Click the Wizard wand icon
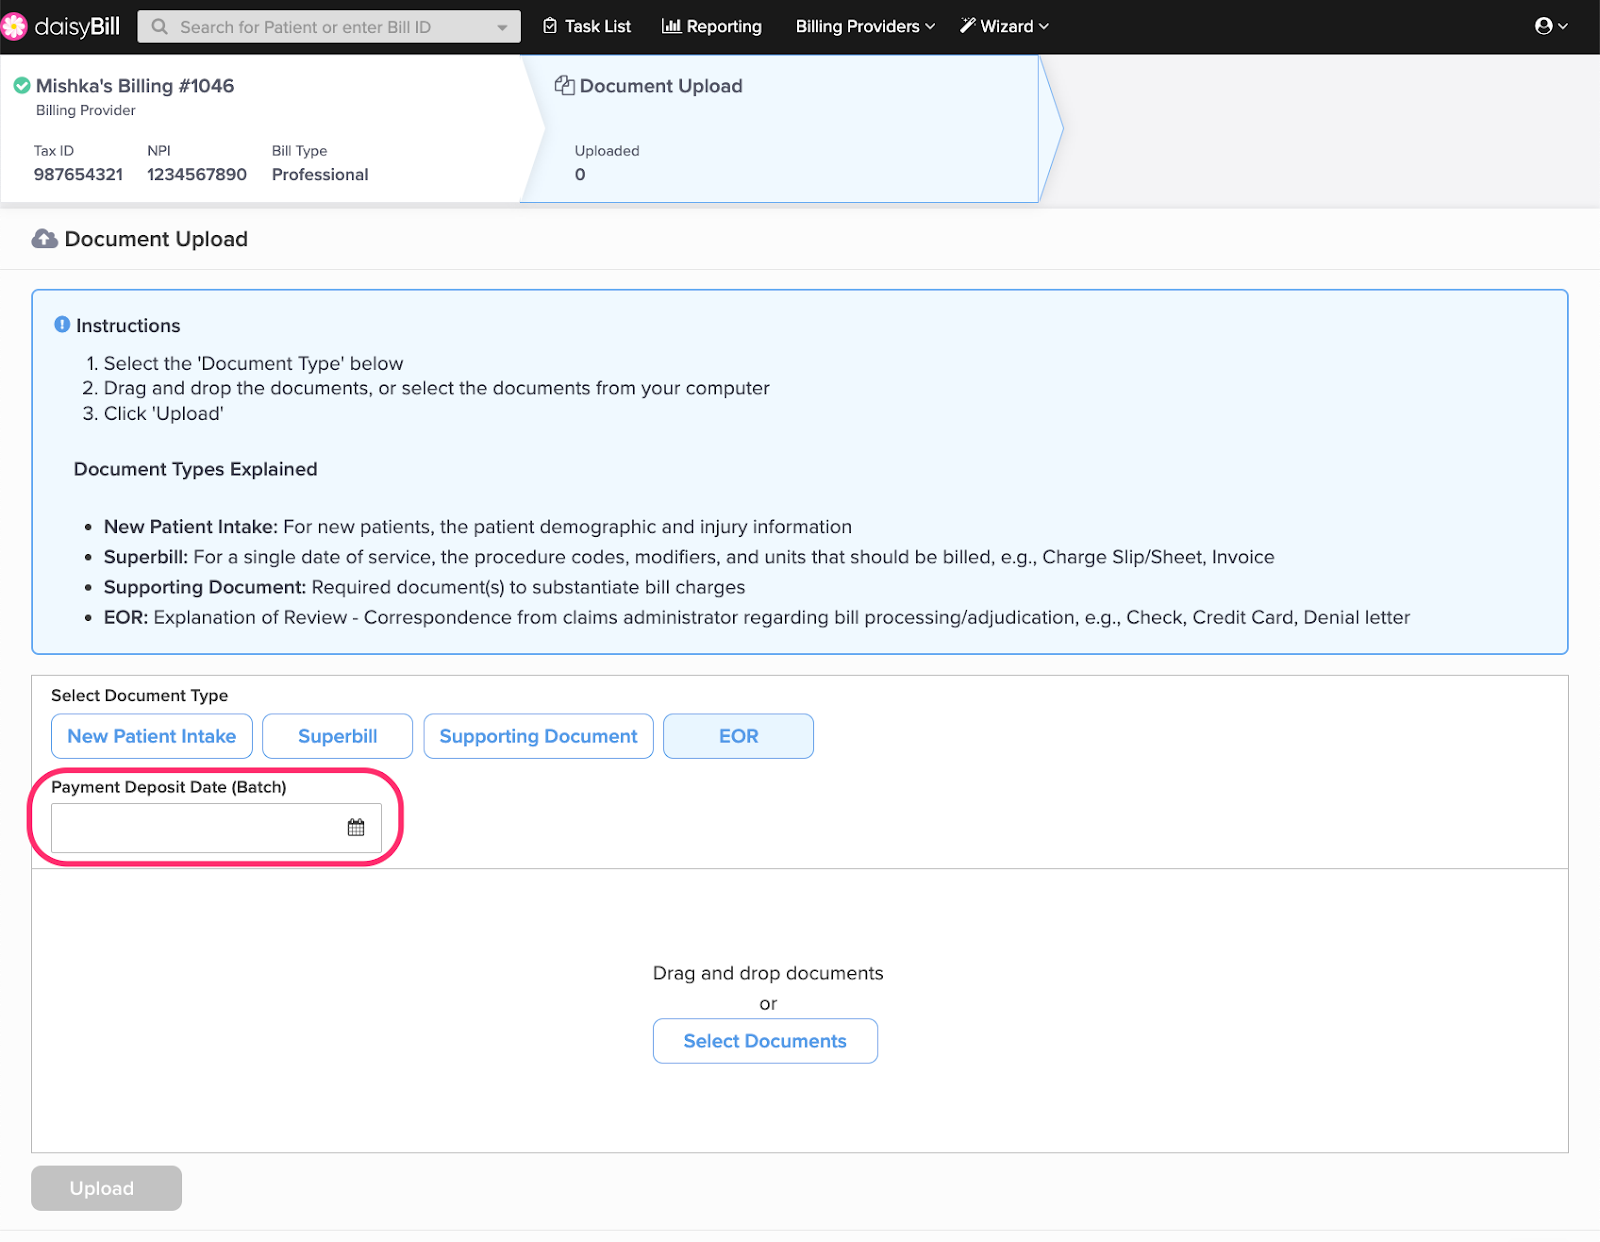1600x1242 pixels. pyautogui.click(x=967, y=26)
